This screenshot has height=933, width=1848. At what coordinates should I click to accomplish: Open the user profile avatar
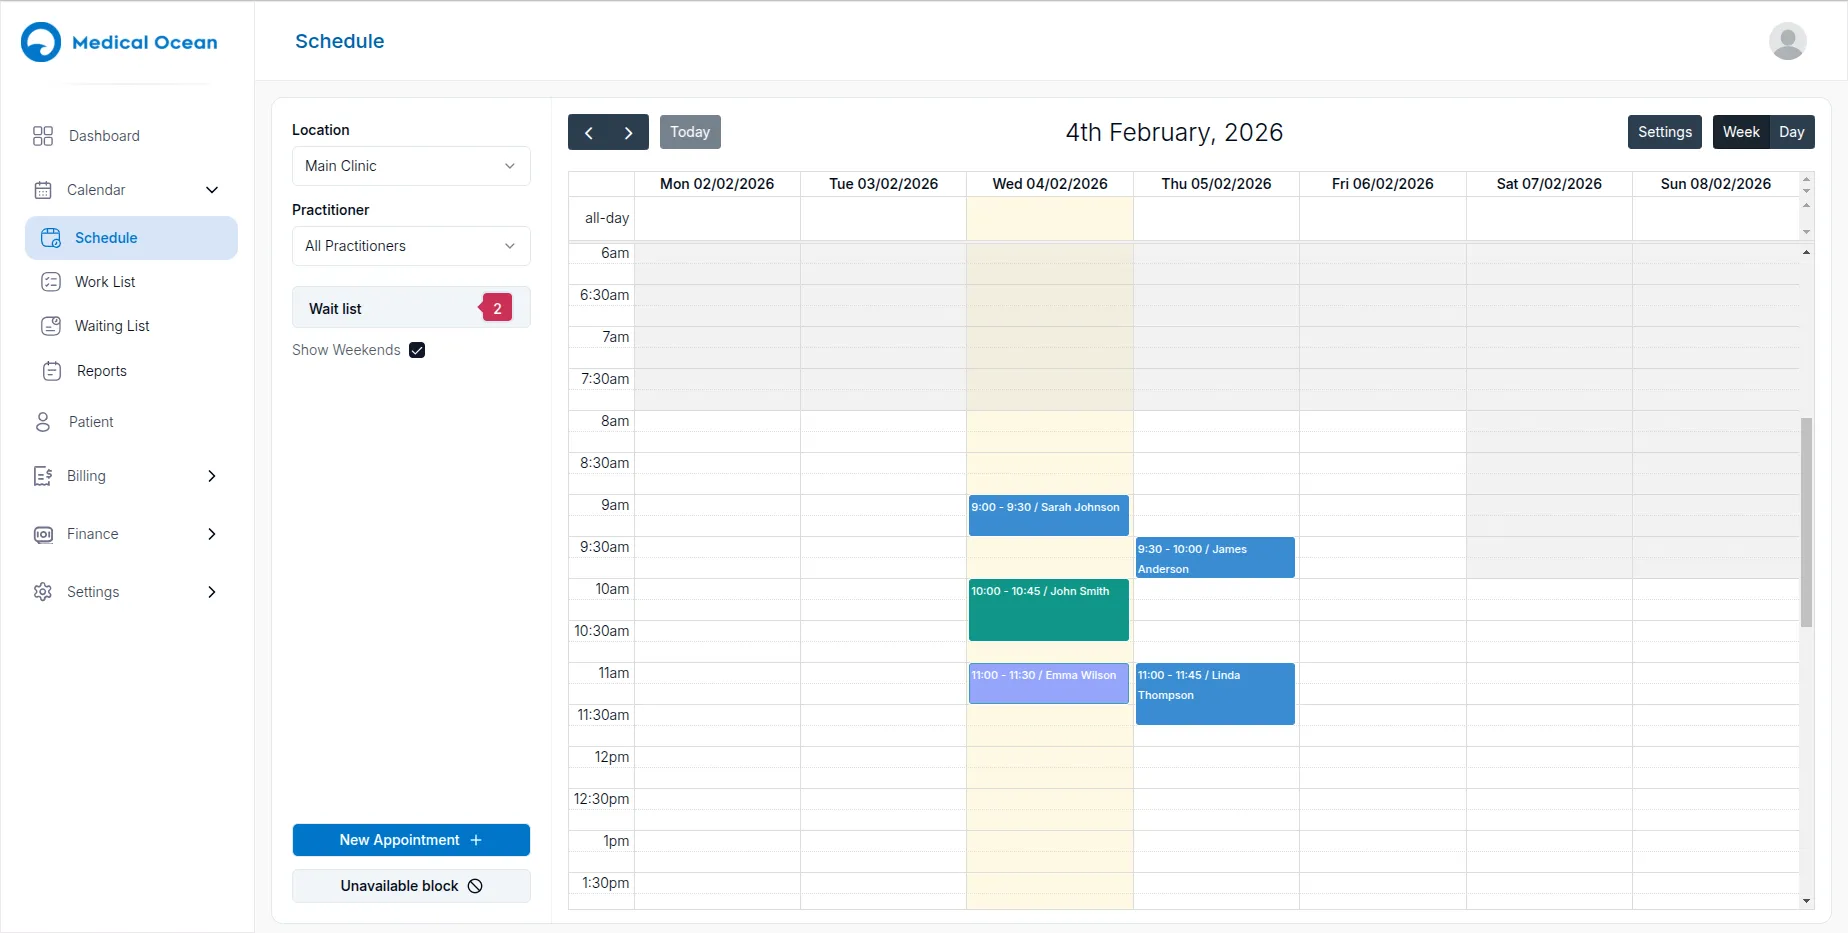coord(1787,42)
